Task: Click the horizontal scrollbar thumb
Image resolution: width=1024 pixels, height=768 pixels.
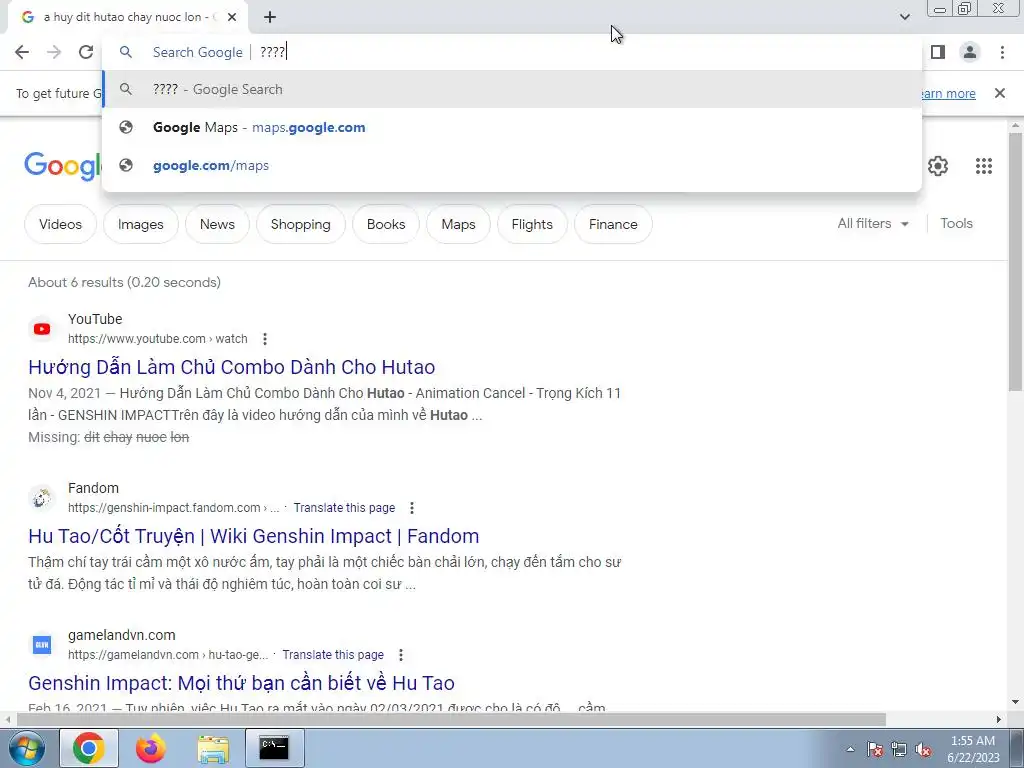Action: (451, 720)
